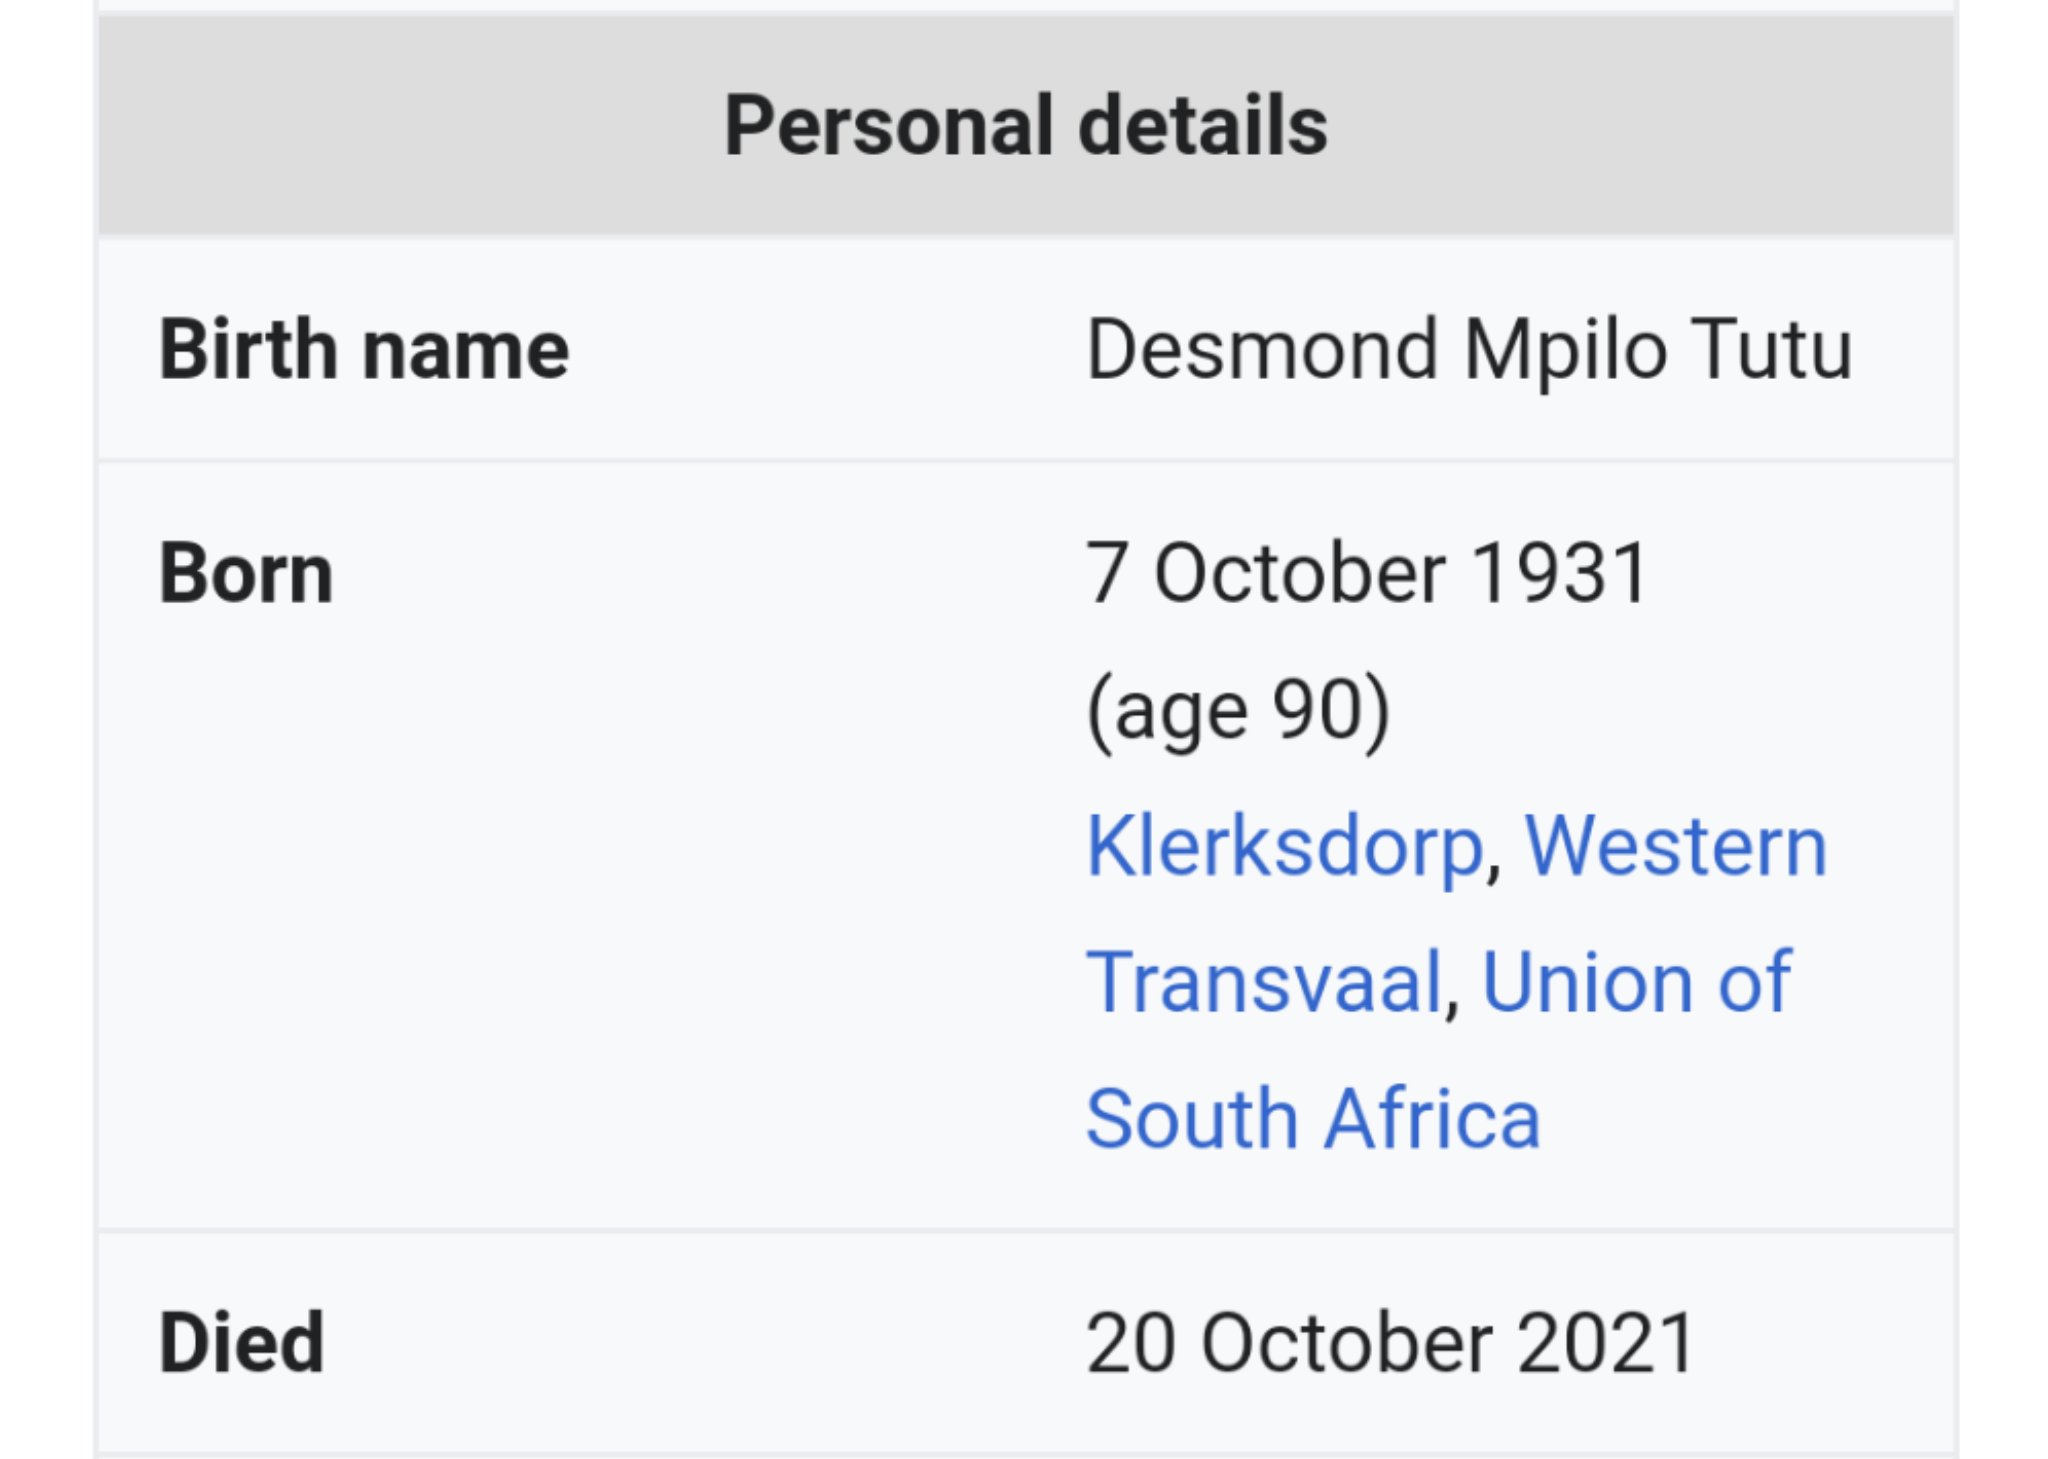
Task: Click the Birth name row label
Action: [x=364, y=350]
